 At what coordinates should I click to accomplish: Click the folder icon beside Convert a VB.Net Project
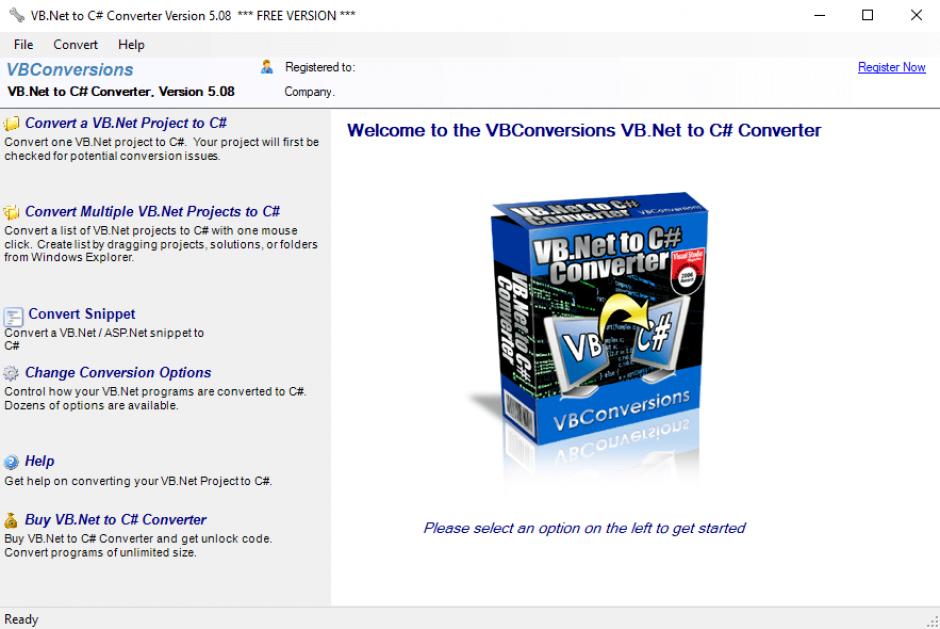click(x=11, y=124)
